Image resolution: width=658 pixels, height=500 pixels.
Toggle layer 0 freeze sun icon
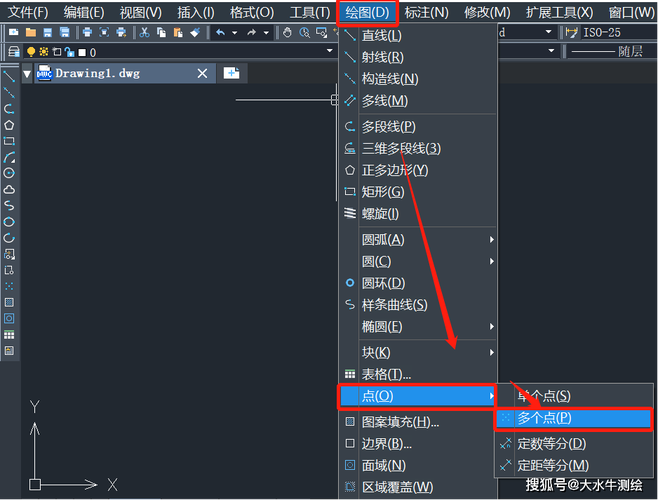[44, 52]
